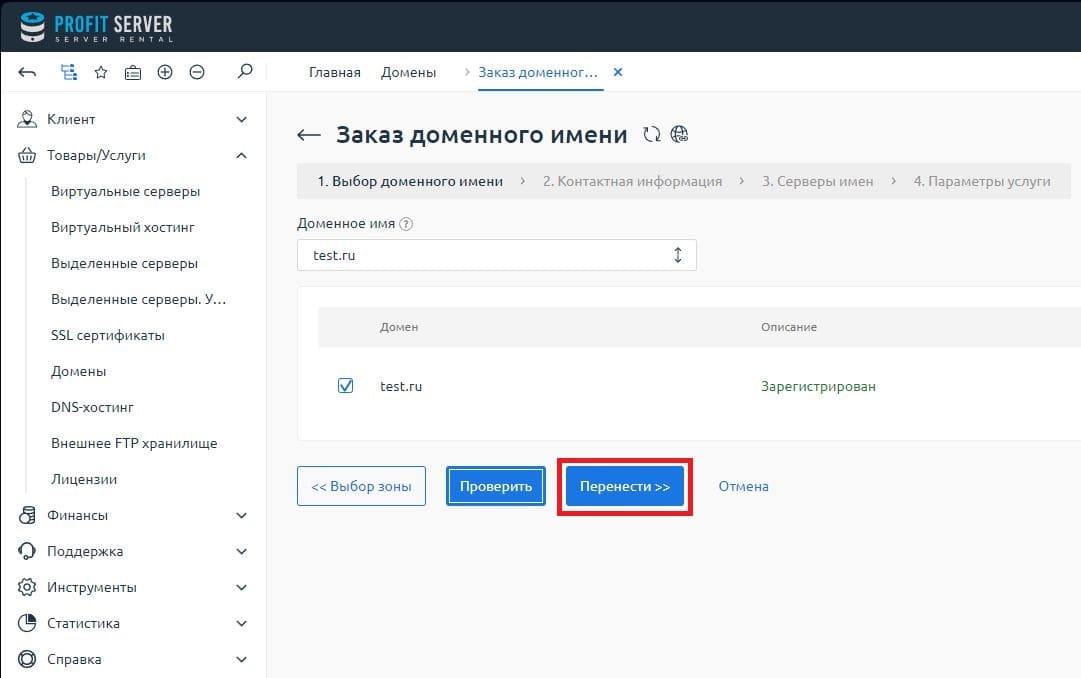Click the Описание column header
The image size is (1081, 678).
[789, 327]
